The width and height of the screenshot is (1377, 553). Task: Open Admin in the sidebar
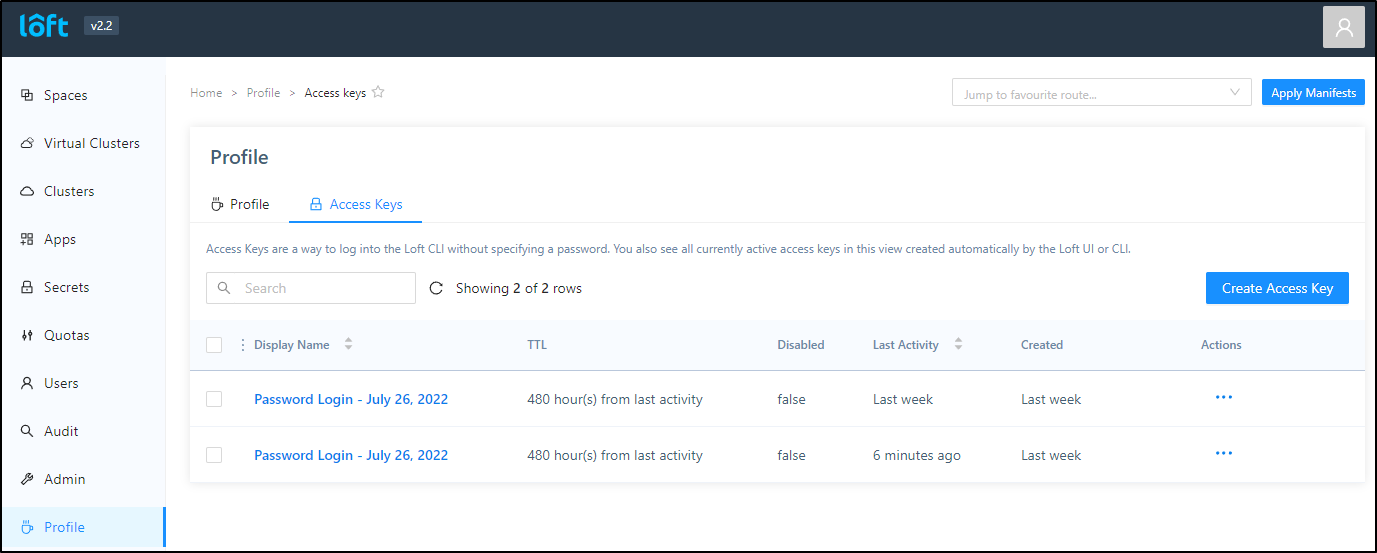point(83,479)
